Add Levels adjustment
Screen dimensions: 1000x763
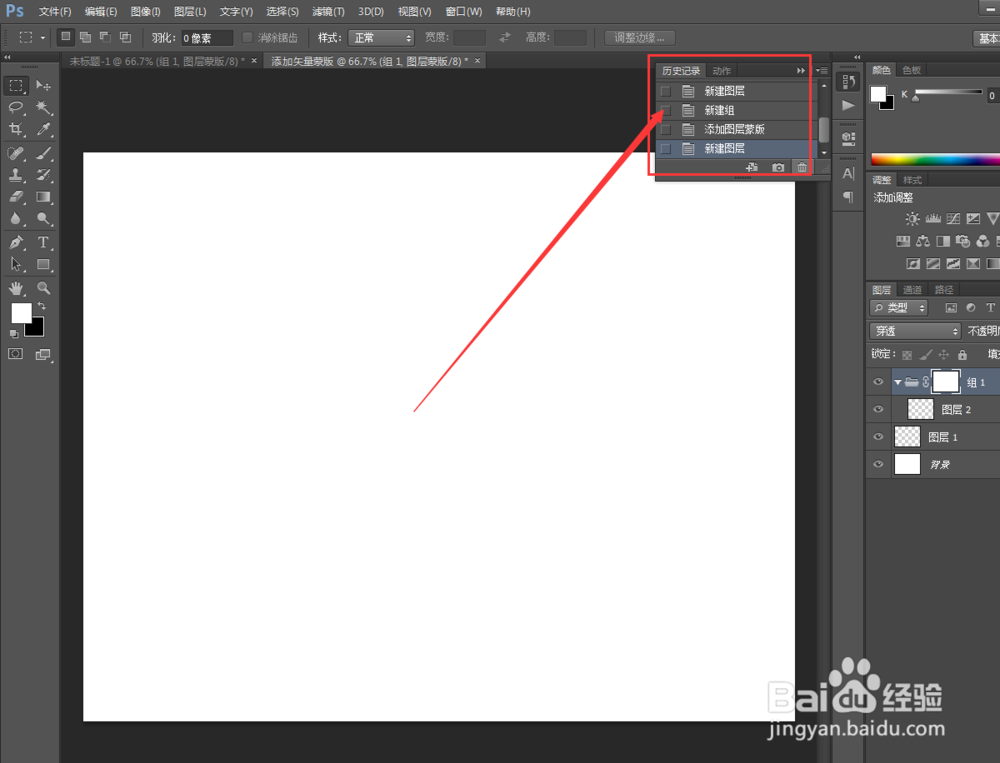[933, 219]
